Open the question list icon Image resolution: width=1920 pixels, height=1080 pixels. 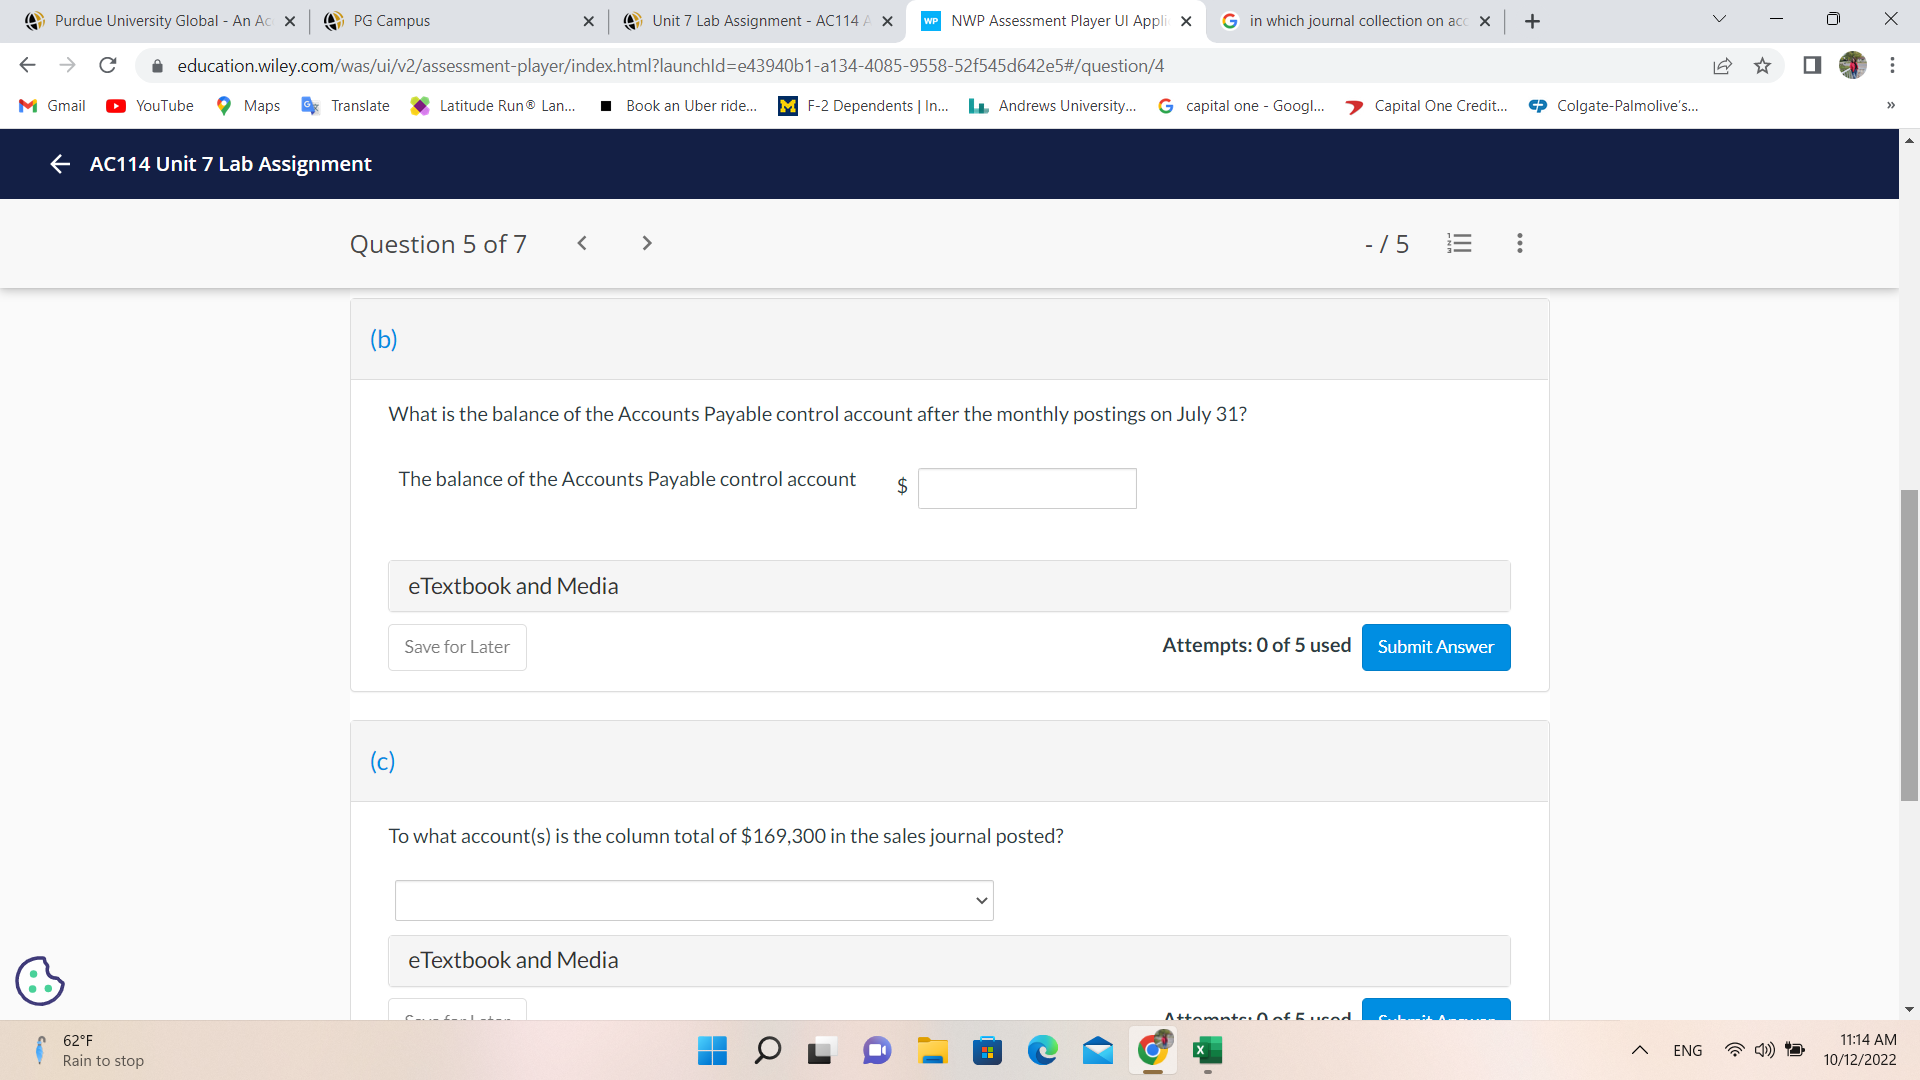pyautogui.click(x=1459, y=243)
